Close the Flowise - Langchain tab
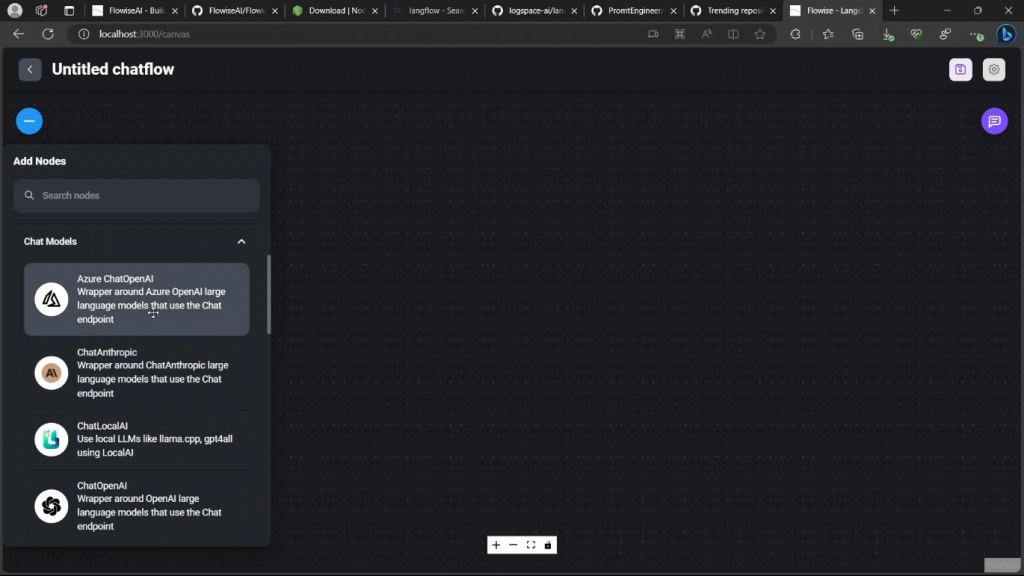1024x576 pixels. [872, 10]
